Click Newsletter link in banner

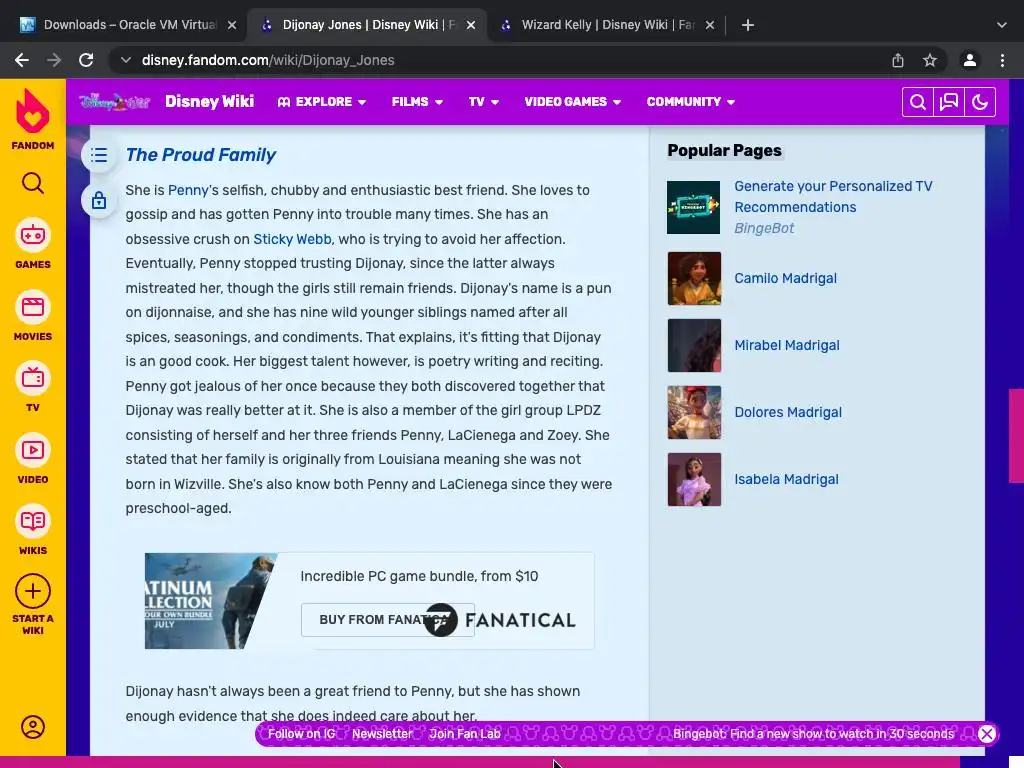click(382, 734)
